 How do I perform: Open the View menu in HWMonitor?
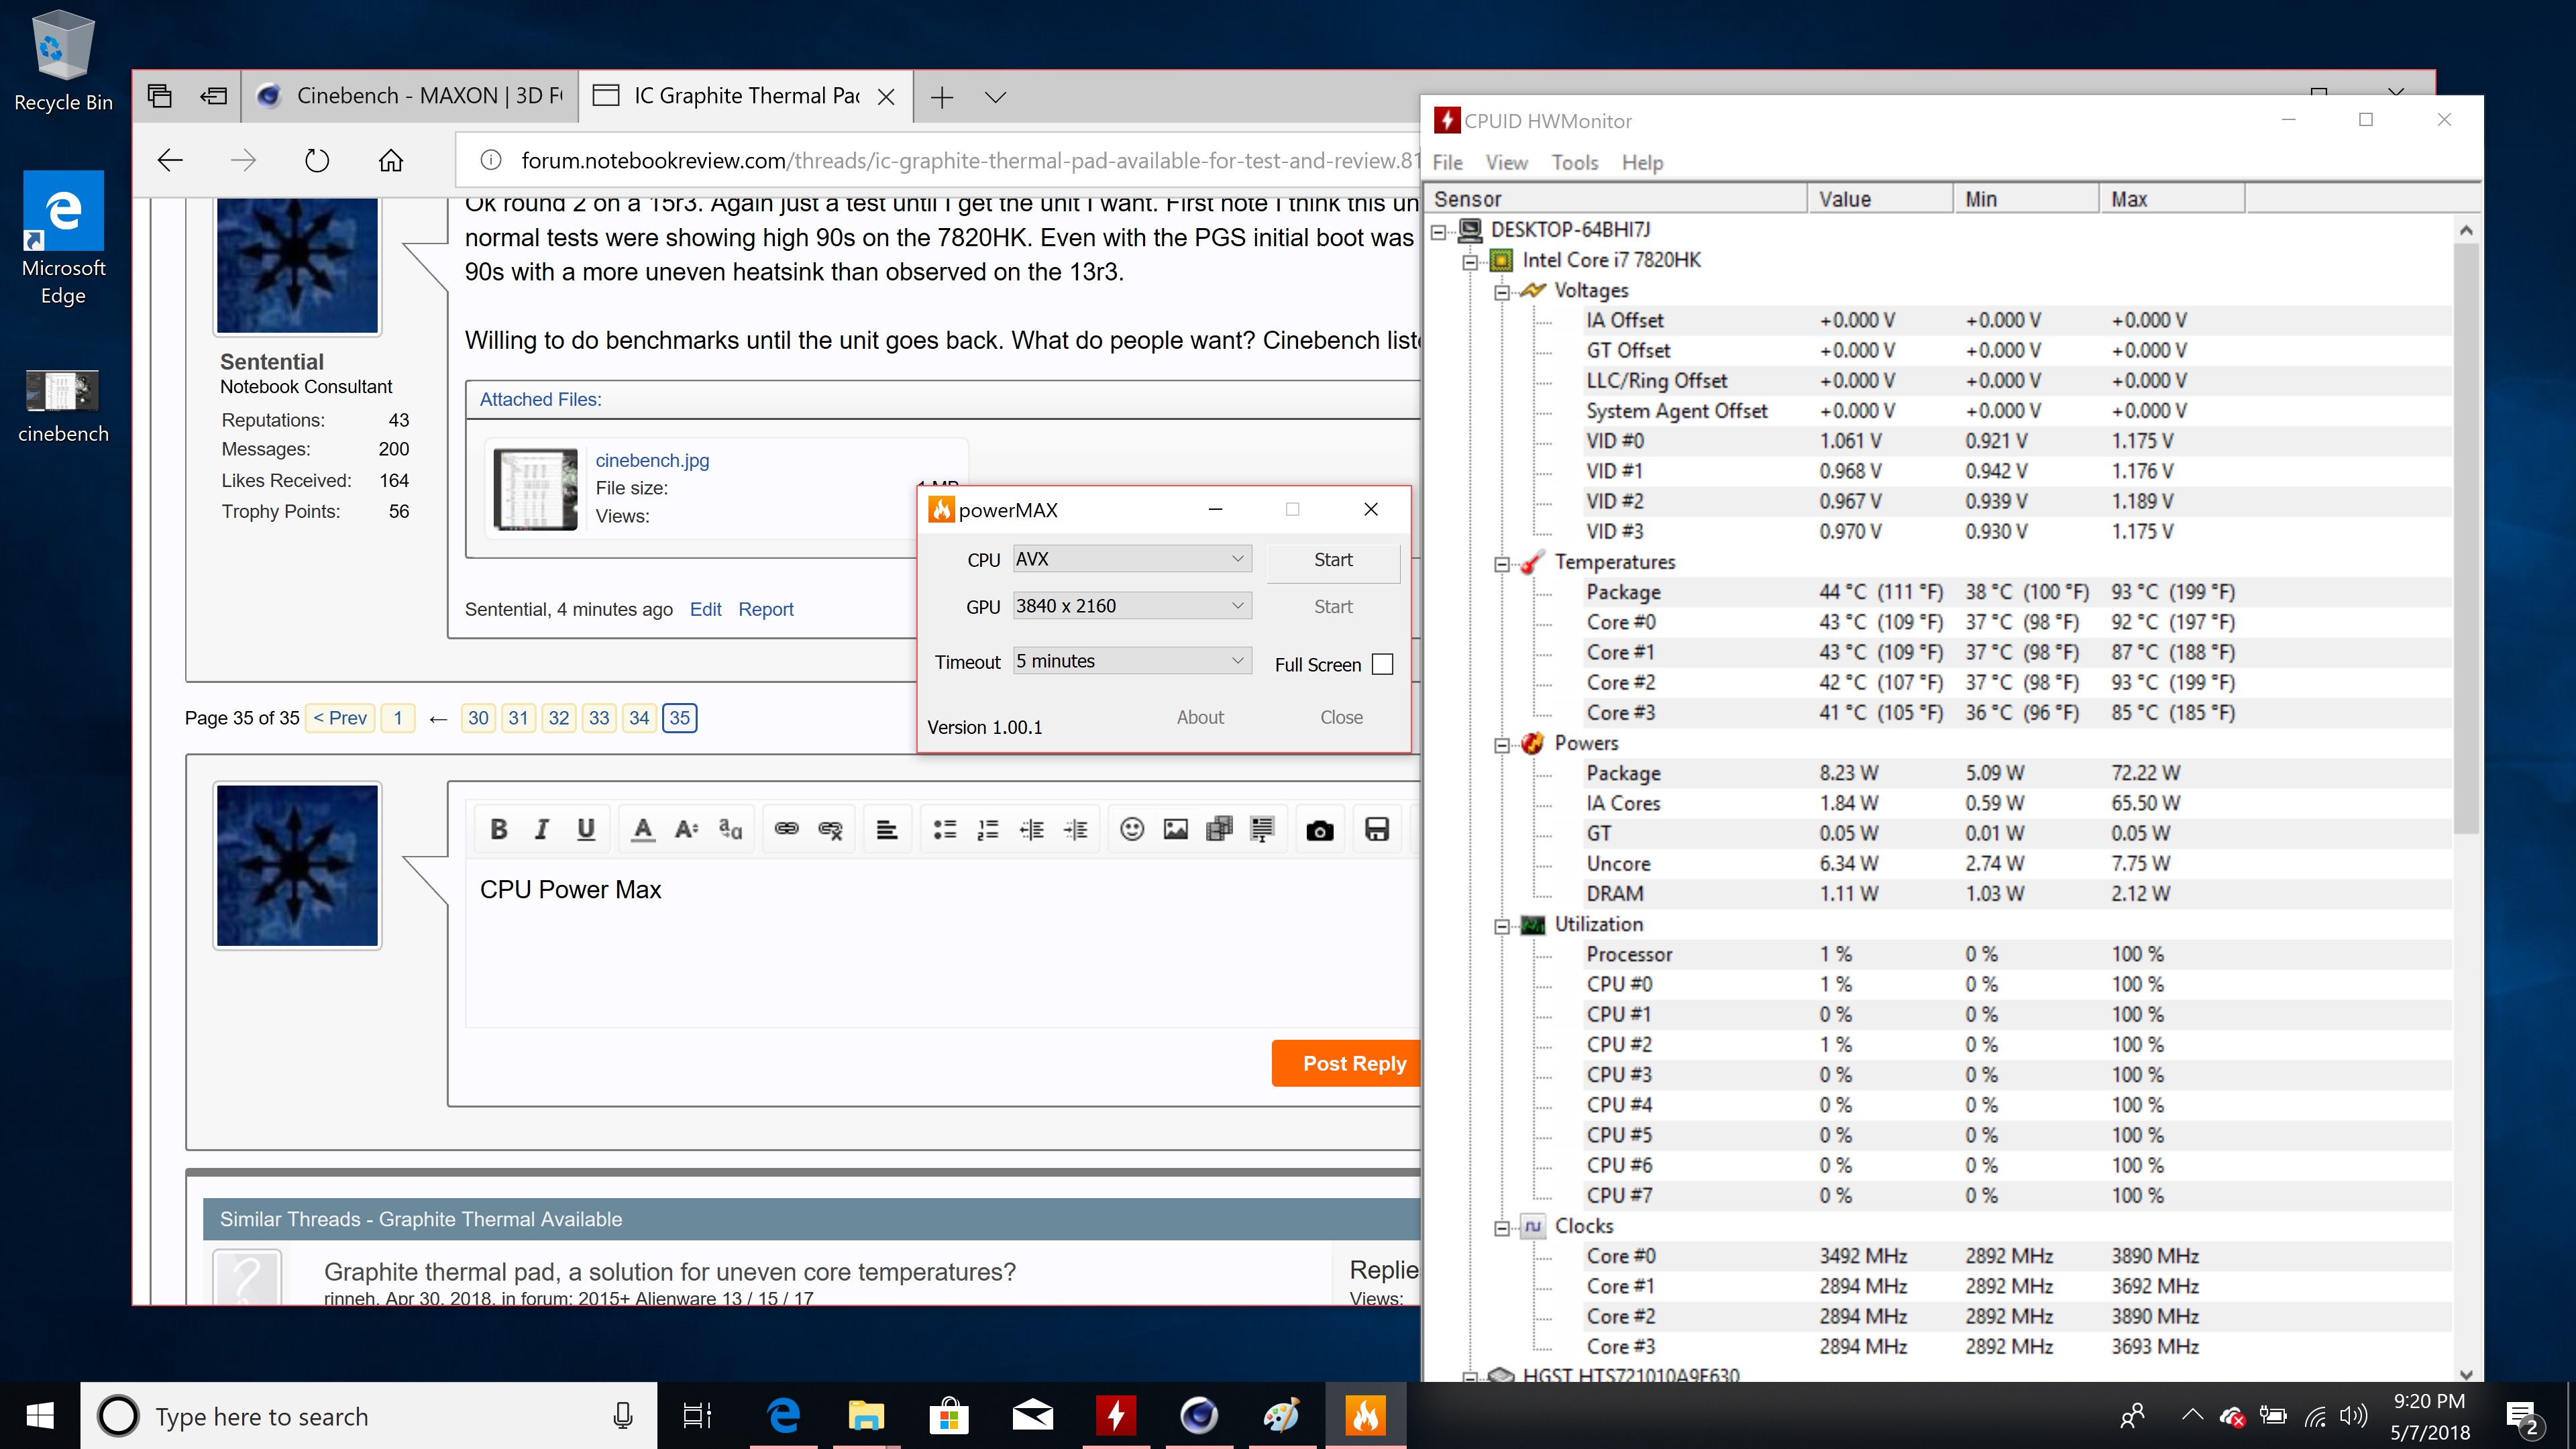[x=1506, y=162]
